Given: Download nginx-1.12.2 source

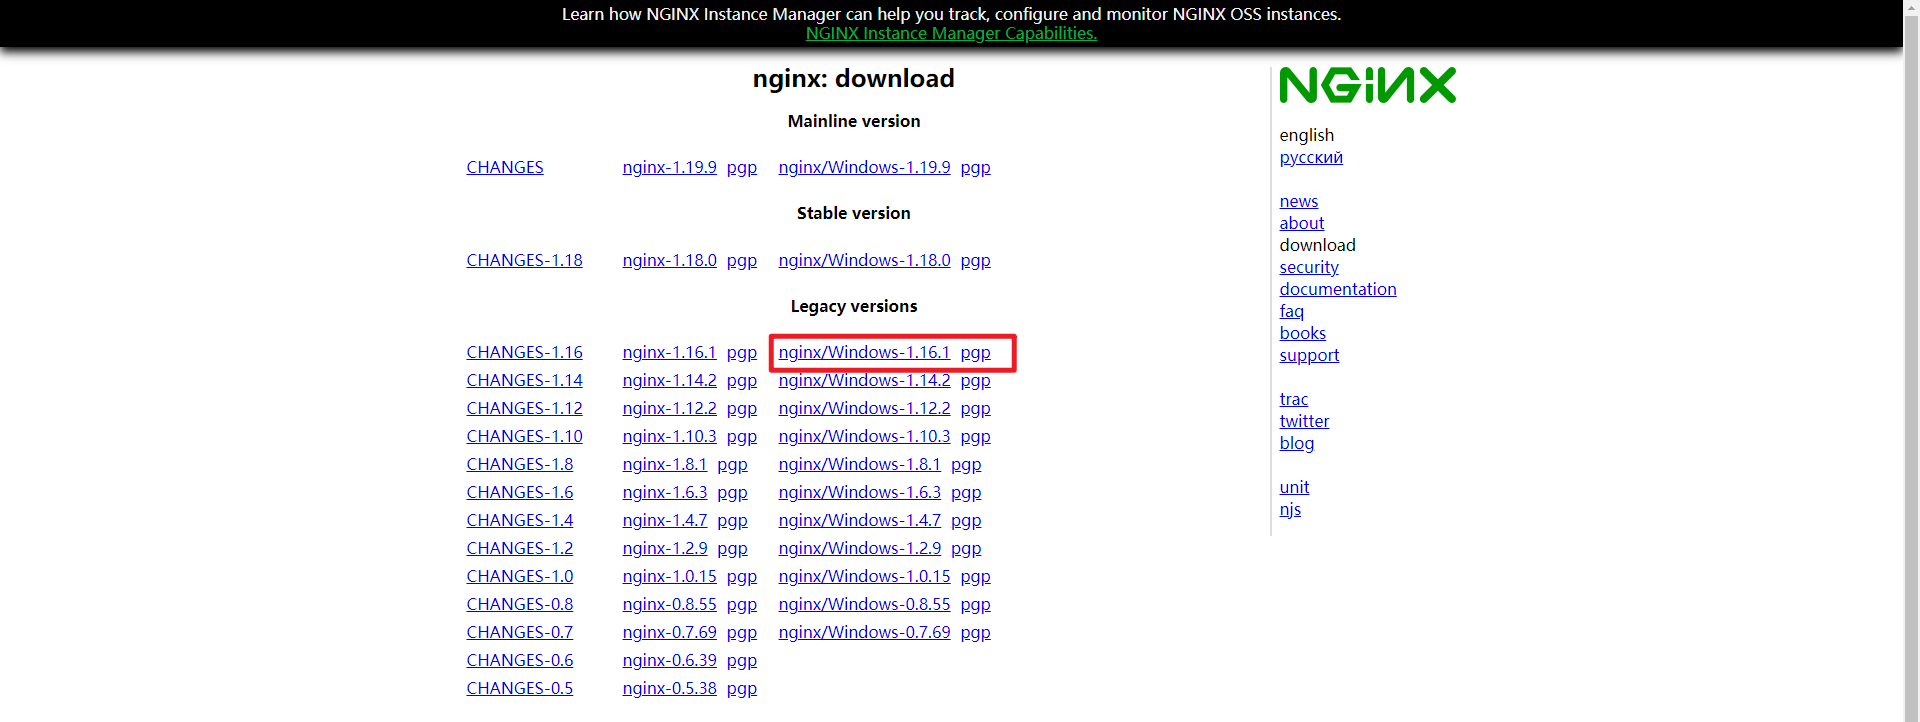Looking at the screenshot, I should click(669, 408).
